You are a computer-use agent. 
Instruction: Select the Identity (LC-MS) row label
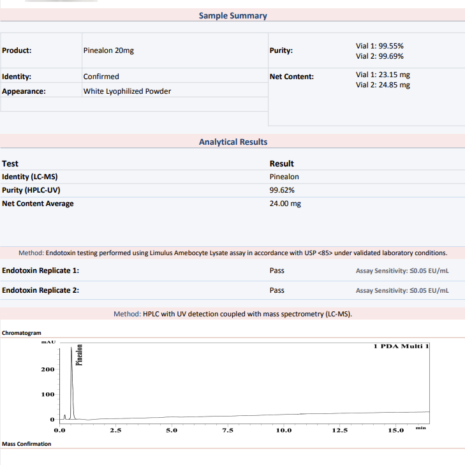pos(30,177)
